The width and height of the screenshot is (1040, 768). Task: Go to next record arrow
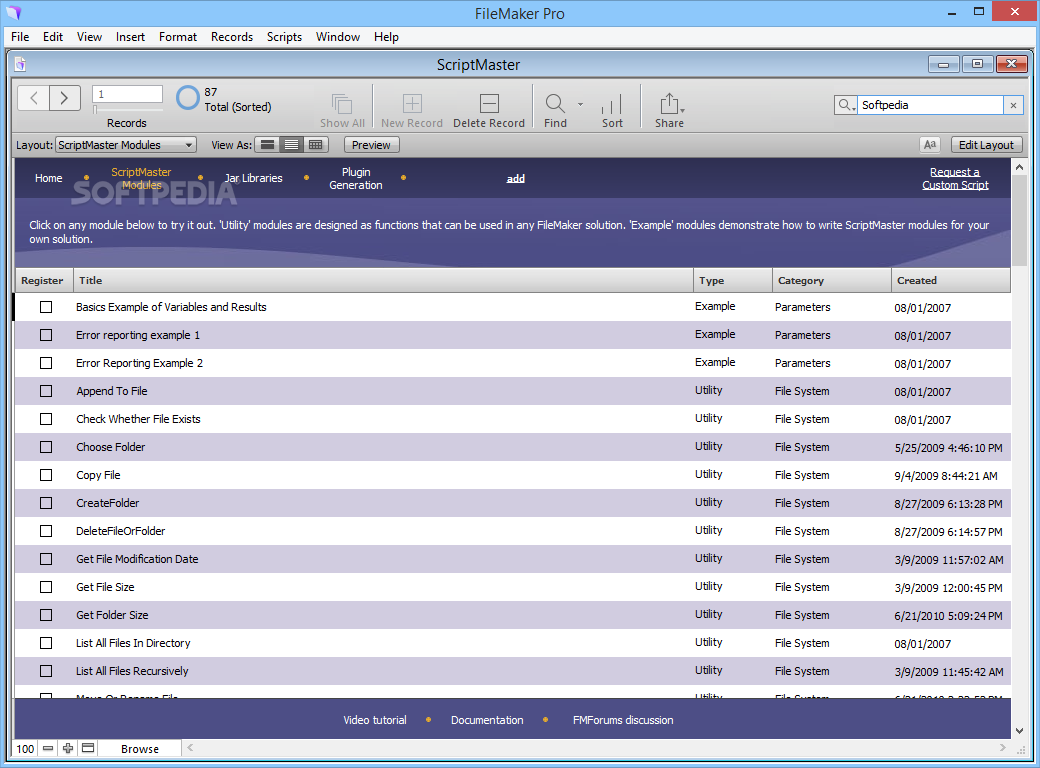click(x=64, y=98)
